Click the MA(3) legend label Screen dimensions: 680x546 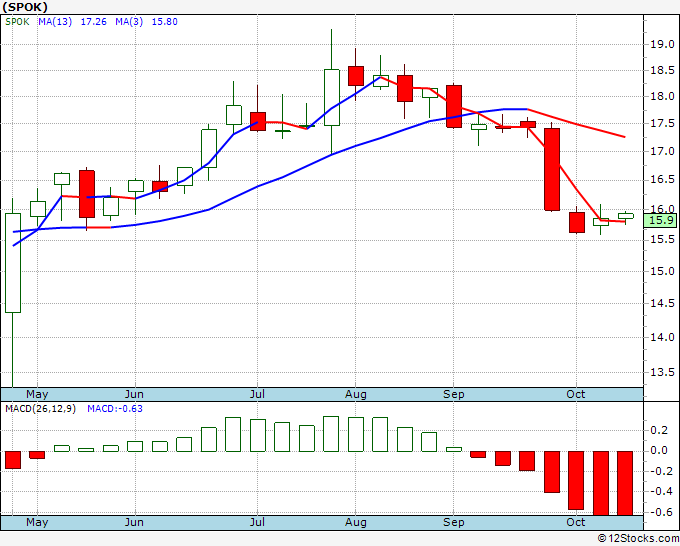[129, 22]
